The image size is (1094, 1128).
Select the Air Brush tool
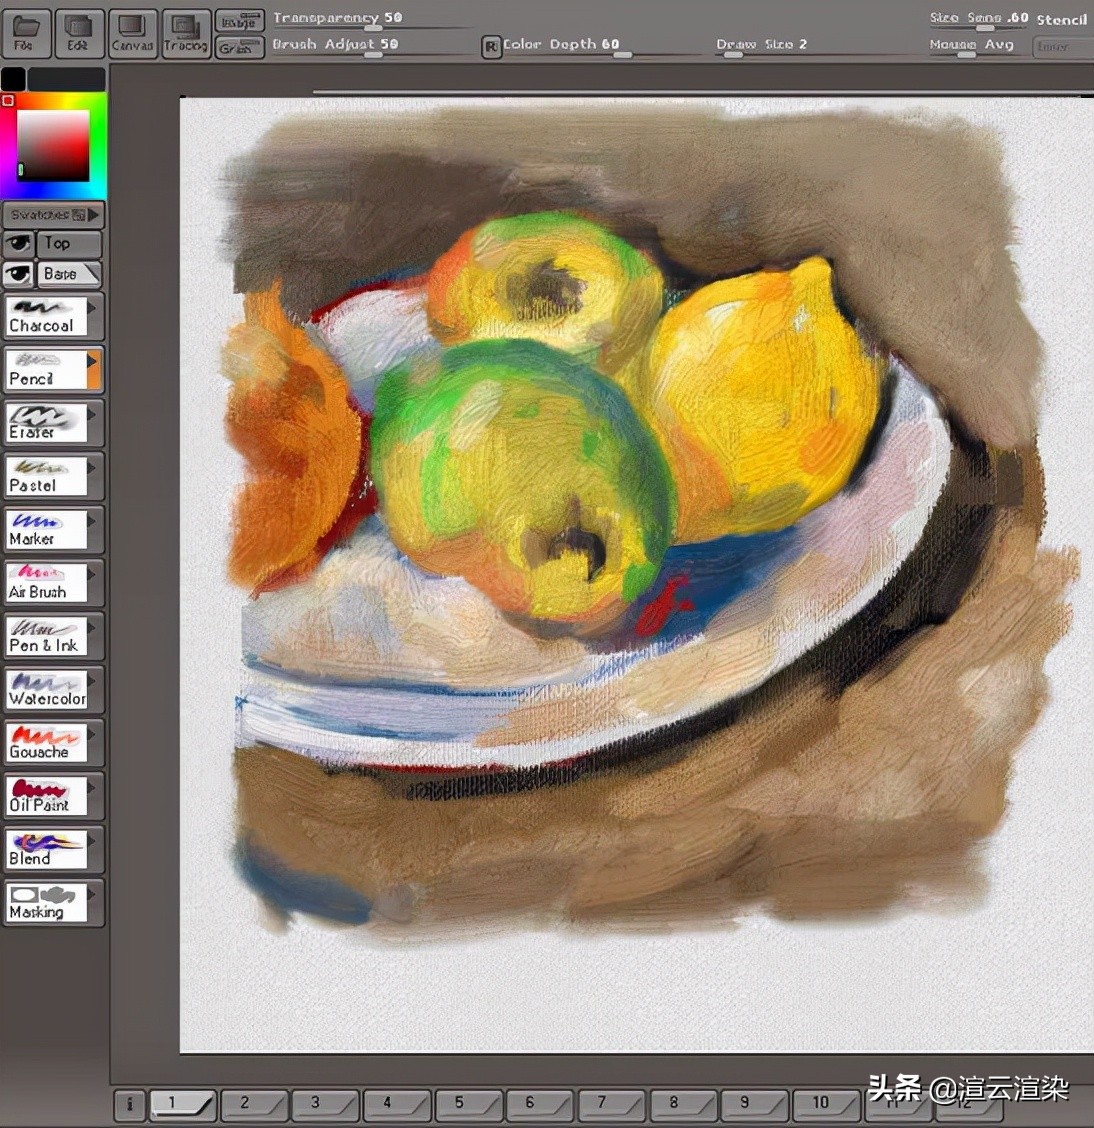coord(46,583)
